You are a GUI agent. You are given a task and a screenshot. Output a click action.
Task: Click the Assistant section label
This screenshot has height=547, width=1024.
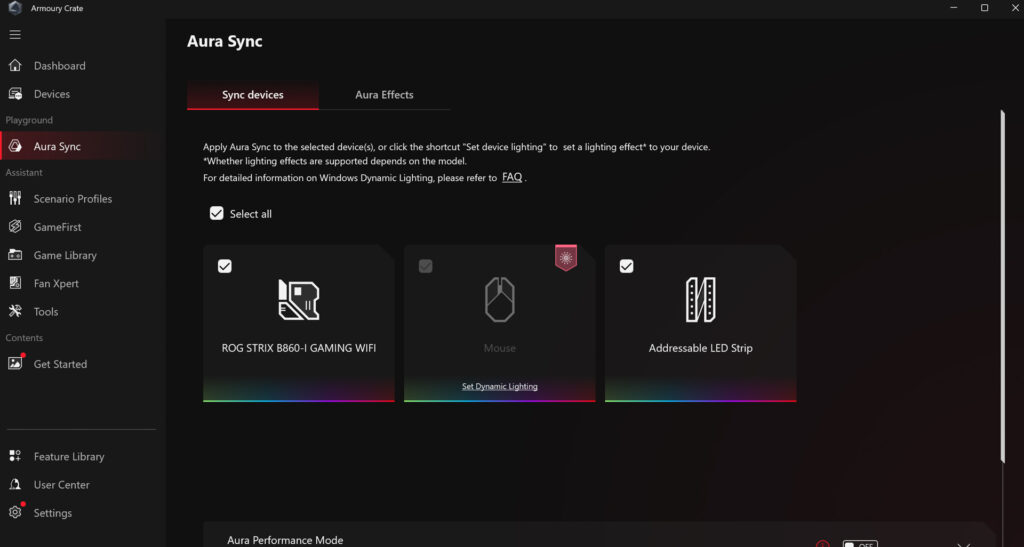[x=24, y=172]
